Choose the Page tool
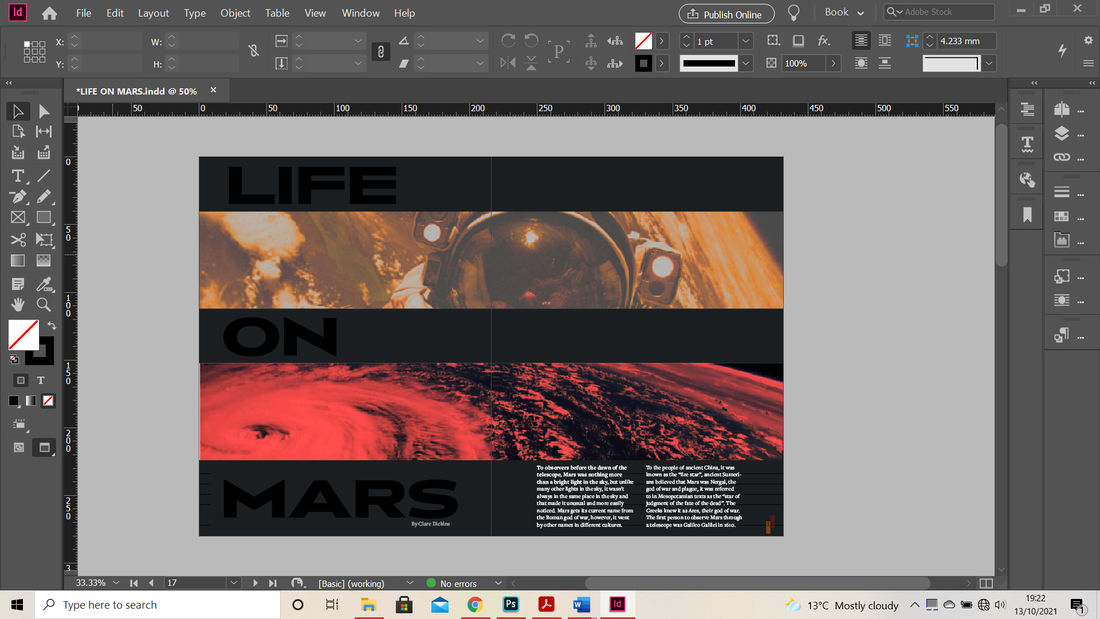Screen dimensions: 1100x619 pyautogui.click(x=18, y=131)
